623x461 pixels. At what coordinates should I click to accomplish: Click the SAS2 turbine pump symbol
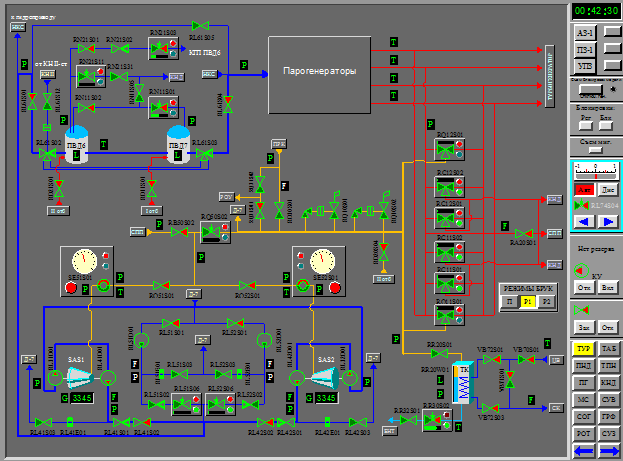325,378
